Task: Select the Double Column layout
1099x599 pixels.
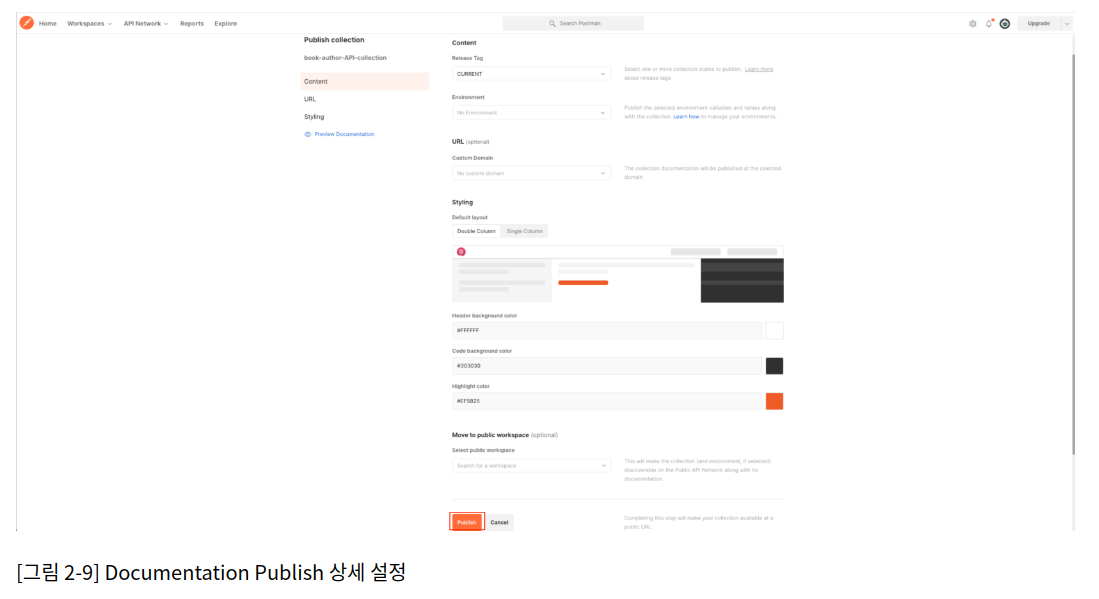Action: [x=477, y=231]
